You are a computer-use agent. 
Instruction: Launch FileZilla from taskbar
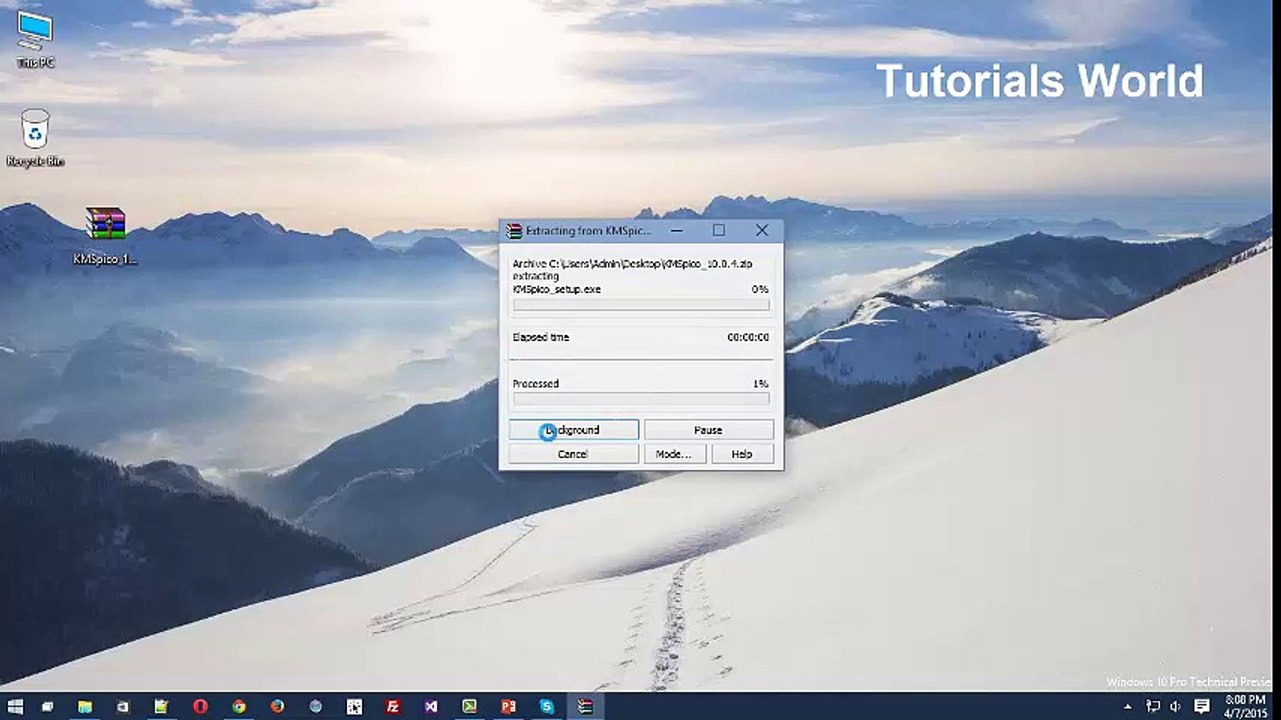393,706
